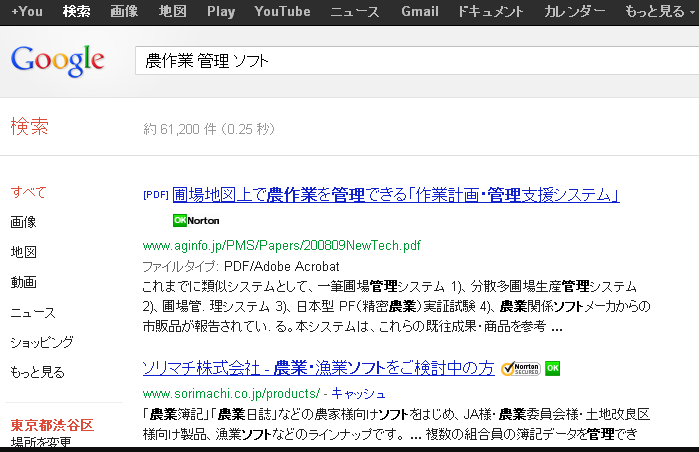Open YouTube from the top bar
The image size is (699, 452).
tap(282, 12)
